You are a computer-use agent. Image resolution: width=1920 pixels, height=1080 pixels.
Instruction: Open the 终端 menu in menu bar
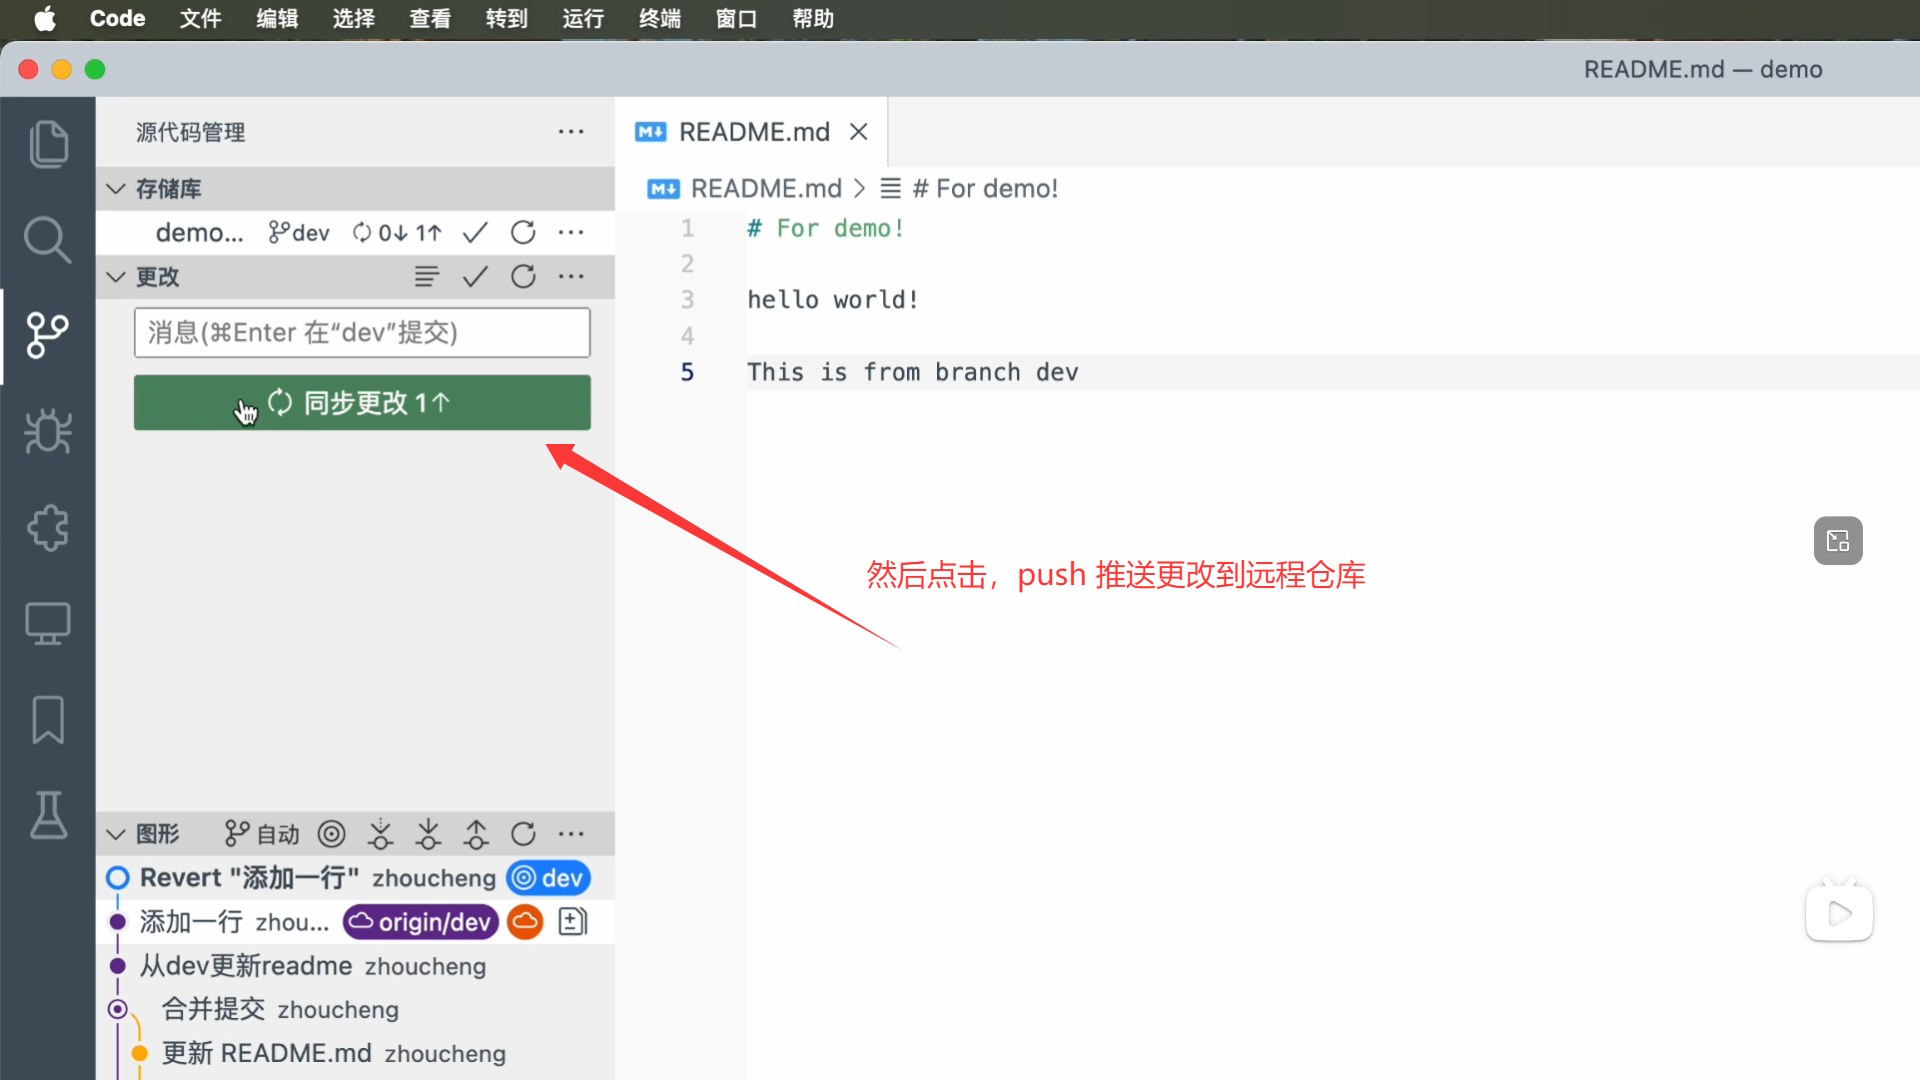click(660, 18)
